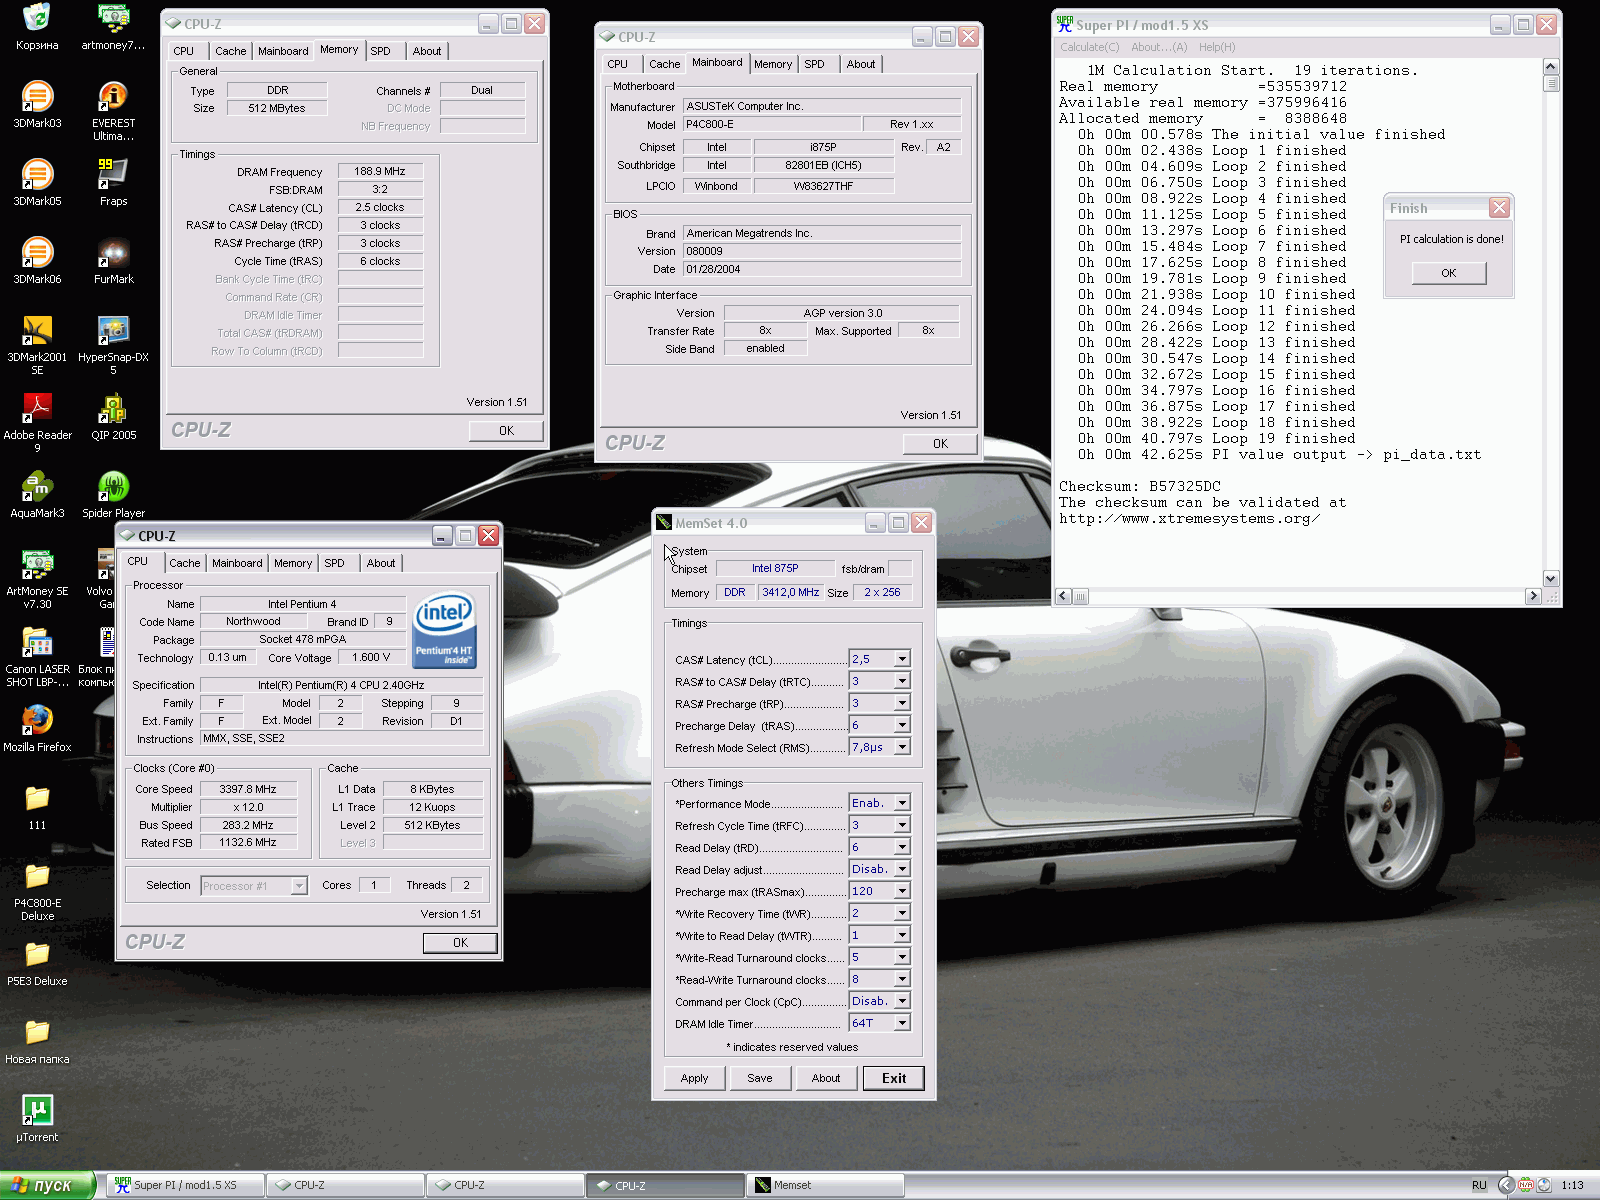
Task: Open HyperSnap-DX 5 desktop icon
Action: point(113,345)
